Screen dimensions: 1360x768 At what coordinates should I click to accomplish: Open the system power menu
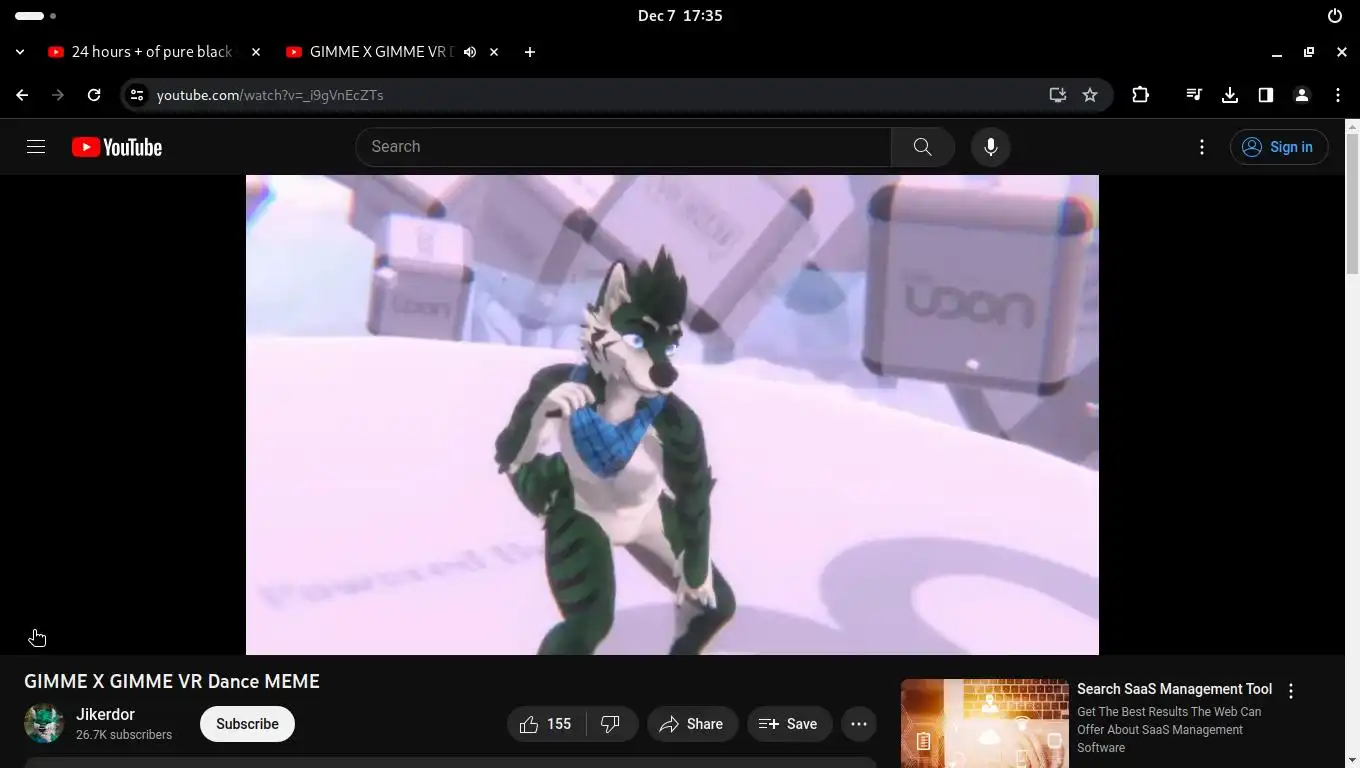pos(1335,16)
